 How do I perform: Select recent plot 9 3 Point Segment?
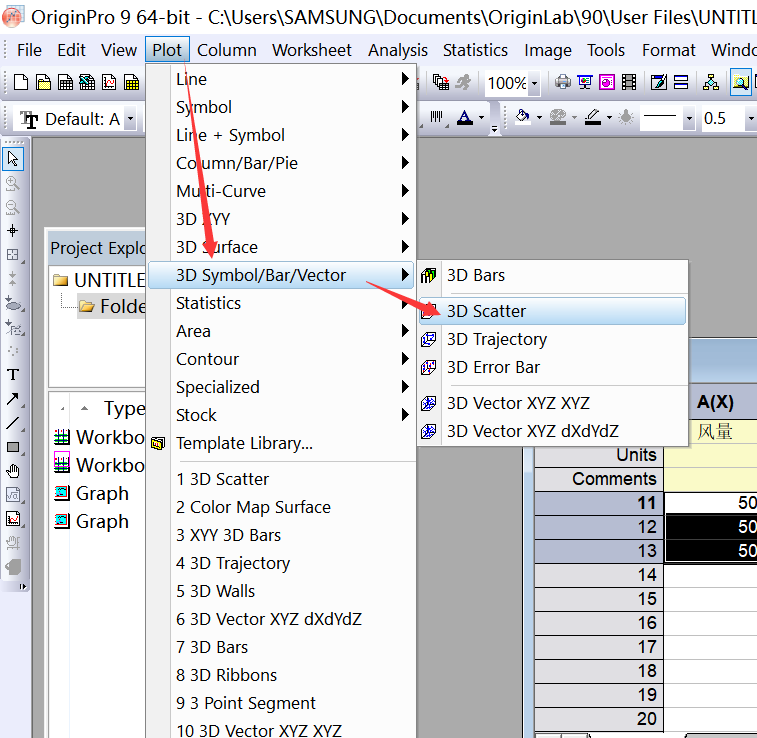281,703
